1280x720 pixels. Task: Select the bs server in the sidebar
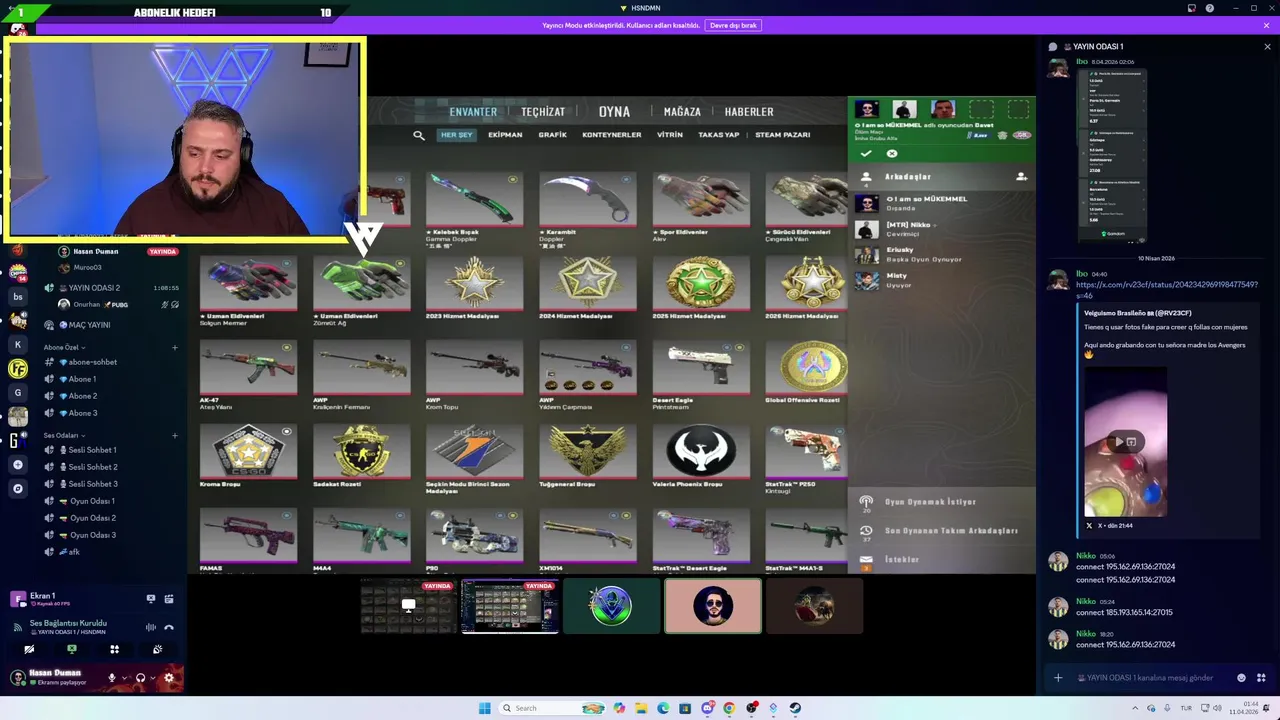point(17,297)
